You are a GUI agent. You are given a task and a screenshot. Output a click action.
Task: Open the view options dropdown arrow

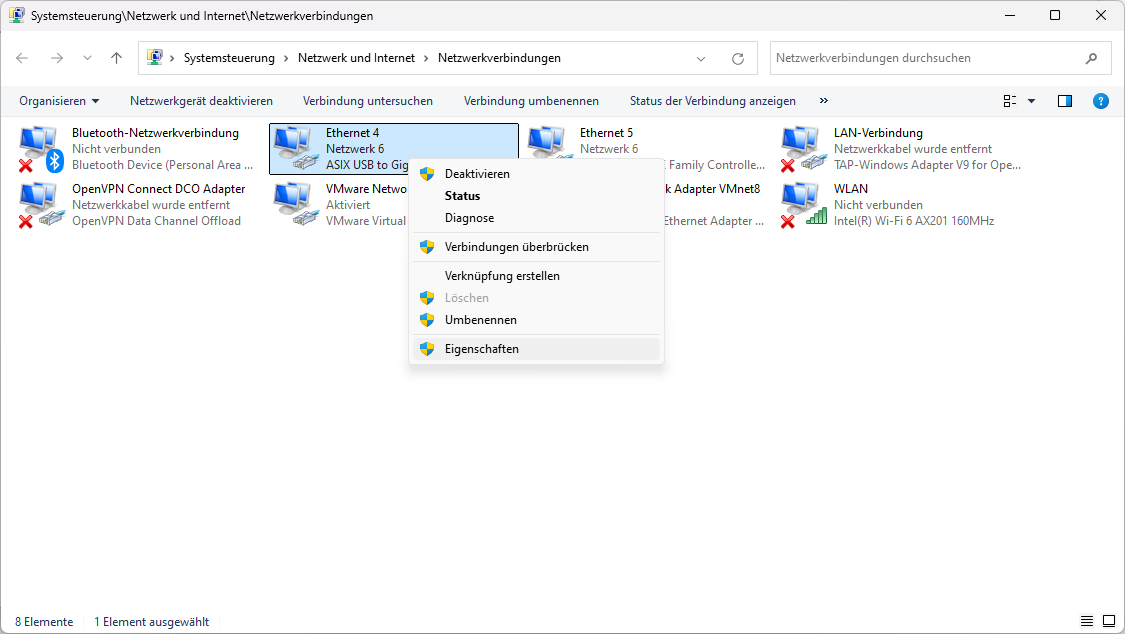pyautogui.click(x=1031, y=101)
